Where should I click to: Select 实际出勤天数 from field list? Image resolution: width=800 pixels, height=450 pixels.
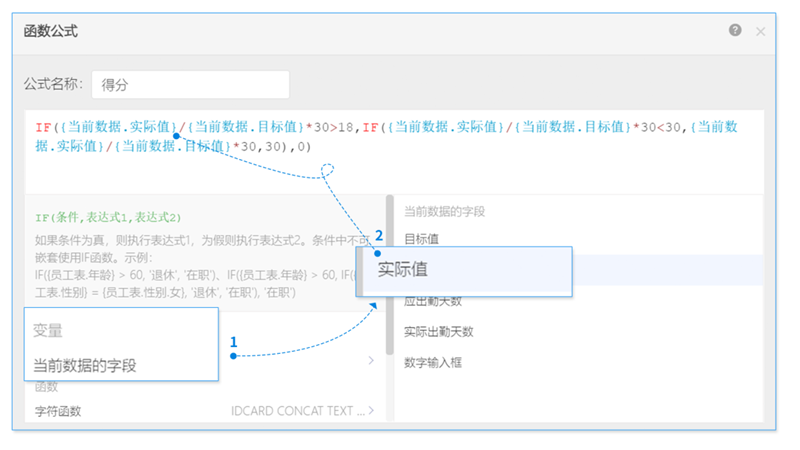click(438, 331)
